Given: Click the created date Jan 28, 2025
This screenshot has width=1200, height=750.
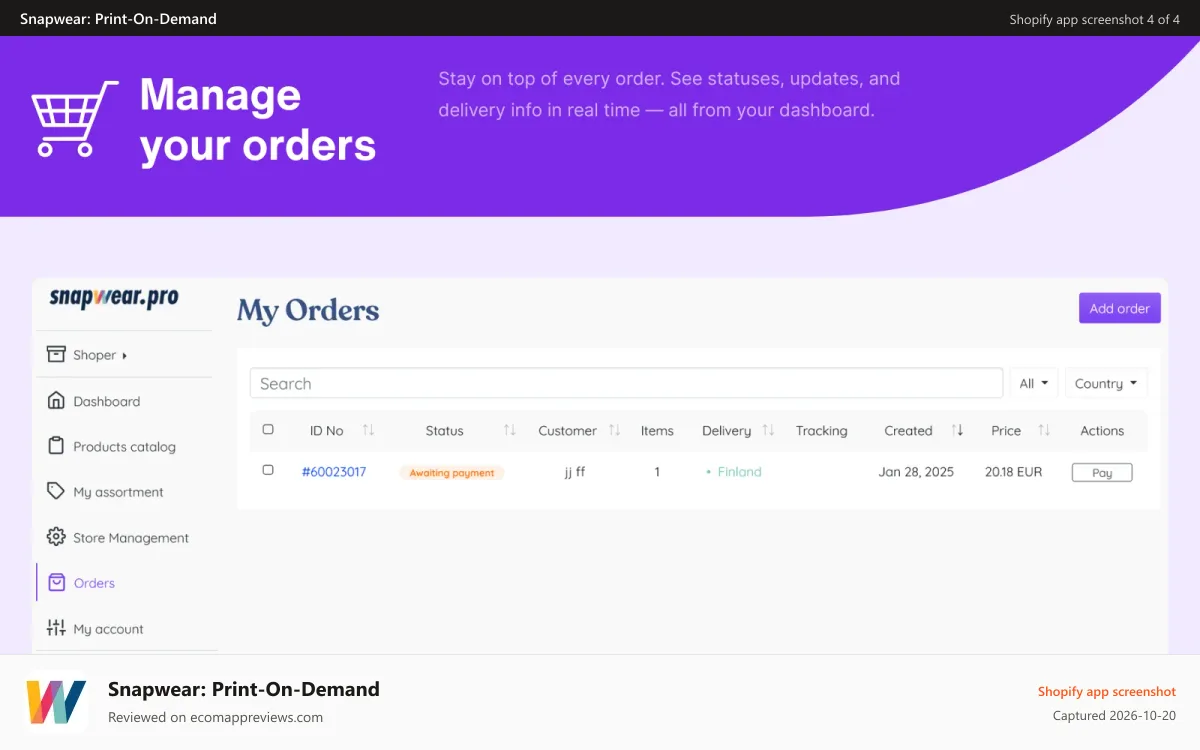Looking at the screenshot, I should 916,472.
